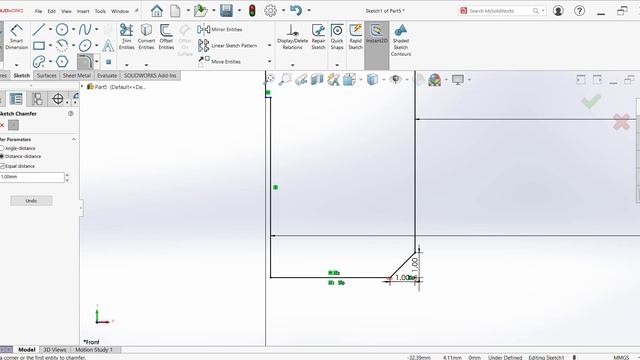Click Convert Entities tool
640x360 pixels.
(146, 37)
